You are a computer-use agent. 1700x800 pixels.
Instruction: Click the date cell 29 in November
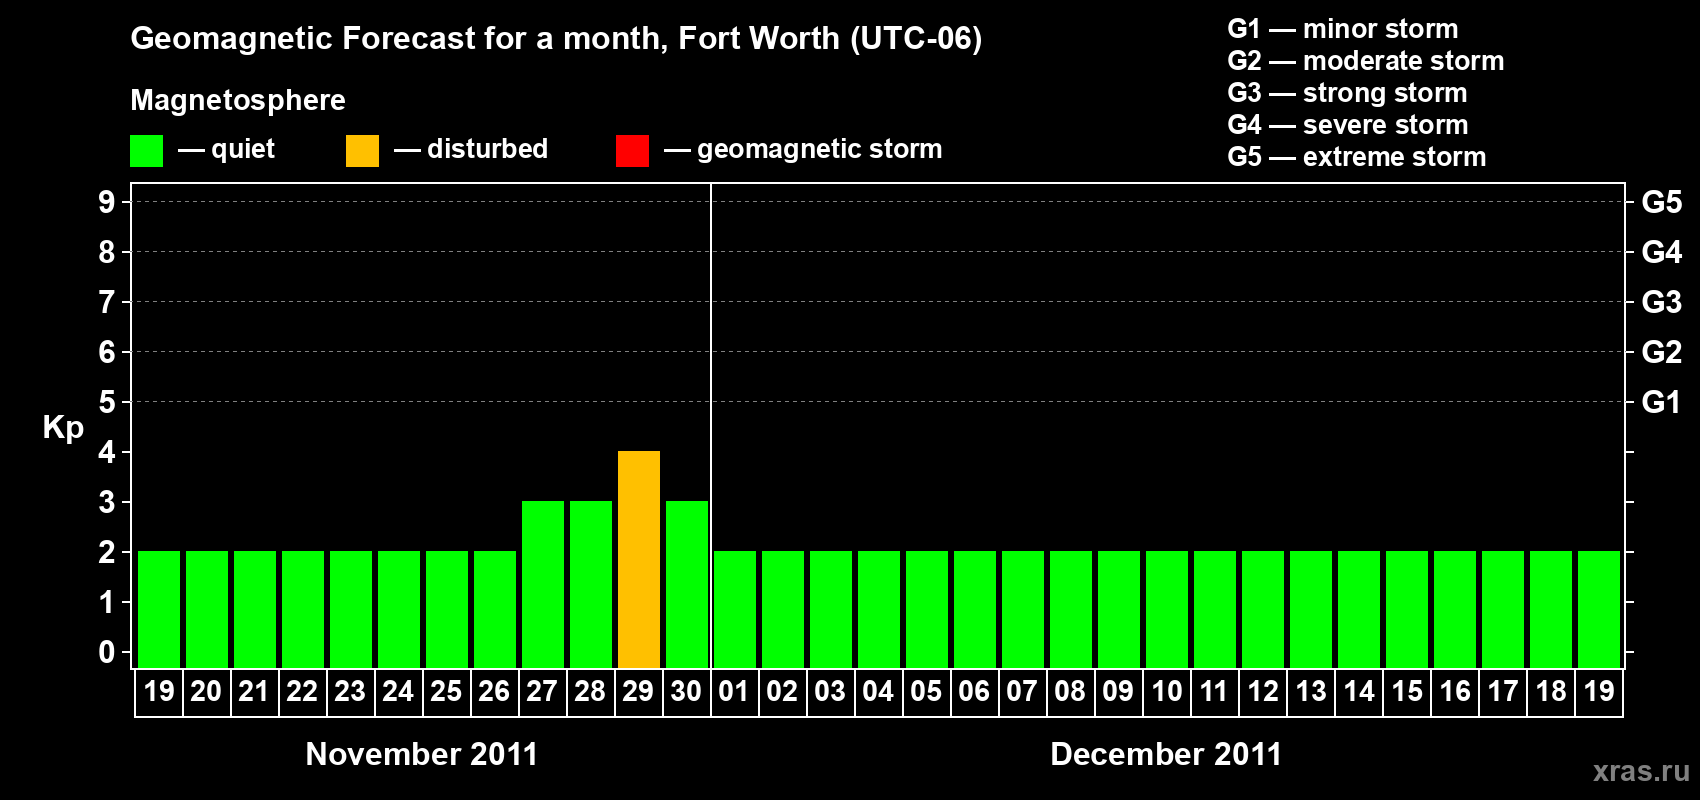click(x=639, y=692)
